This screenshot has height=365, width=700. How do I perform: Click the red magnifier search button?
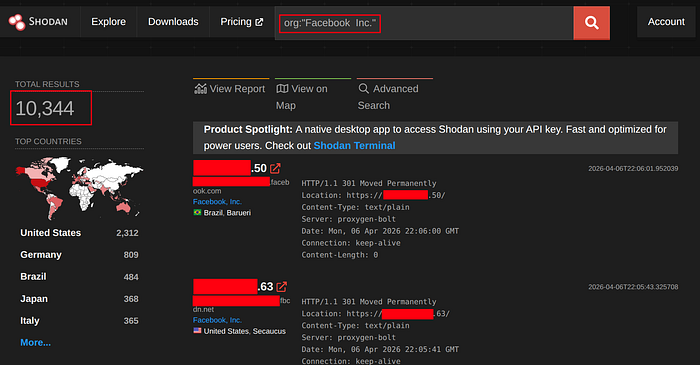[592, 23]
